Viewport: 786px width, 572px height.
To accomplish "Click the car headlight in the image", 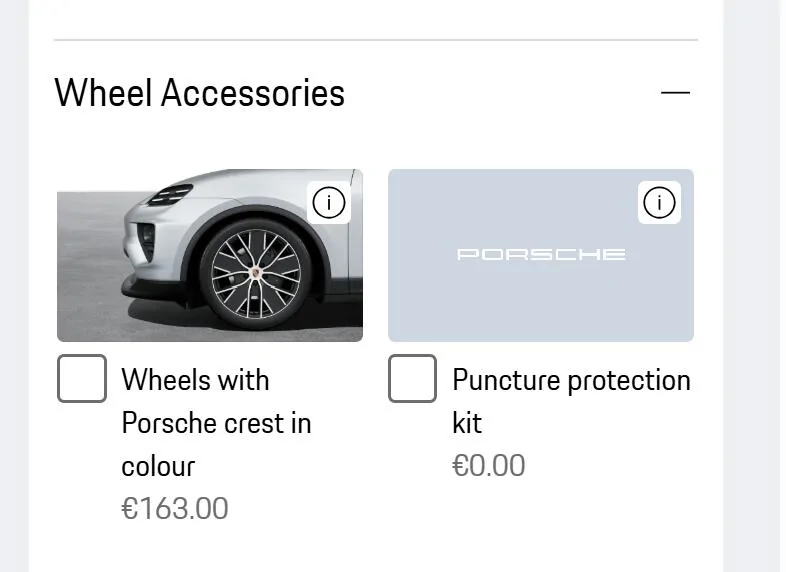I will point(171,194).
